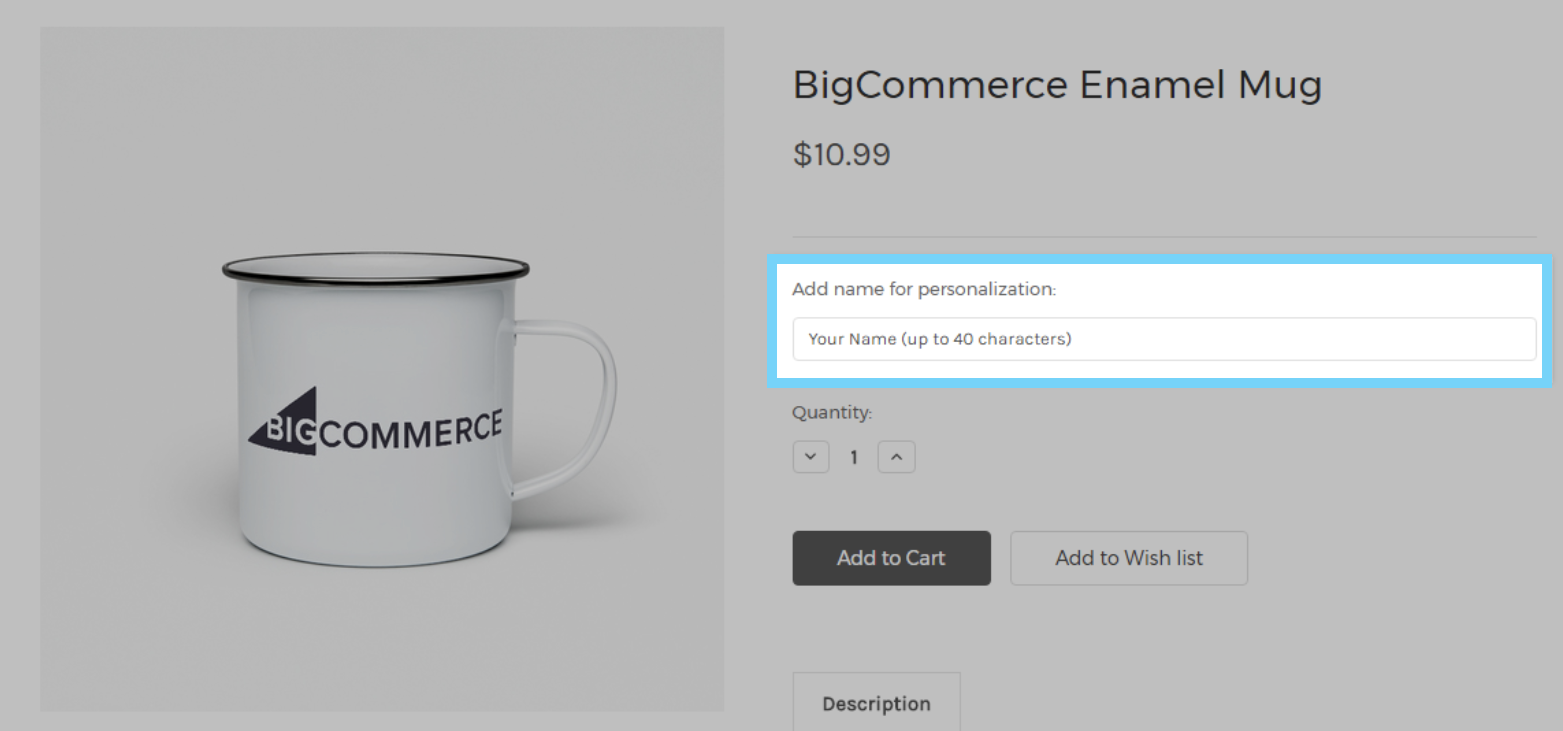
Task: Click the black rim of the mug
Action: pyautogui.click(x=375, y=268)
